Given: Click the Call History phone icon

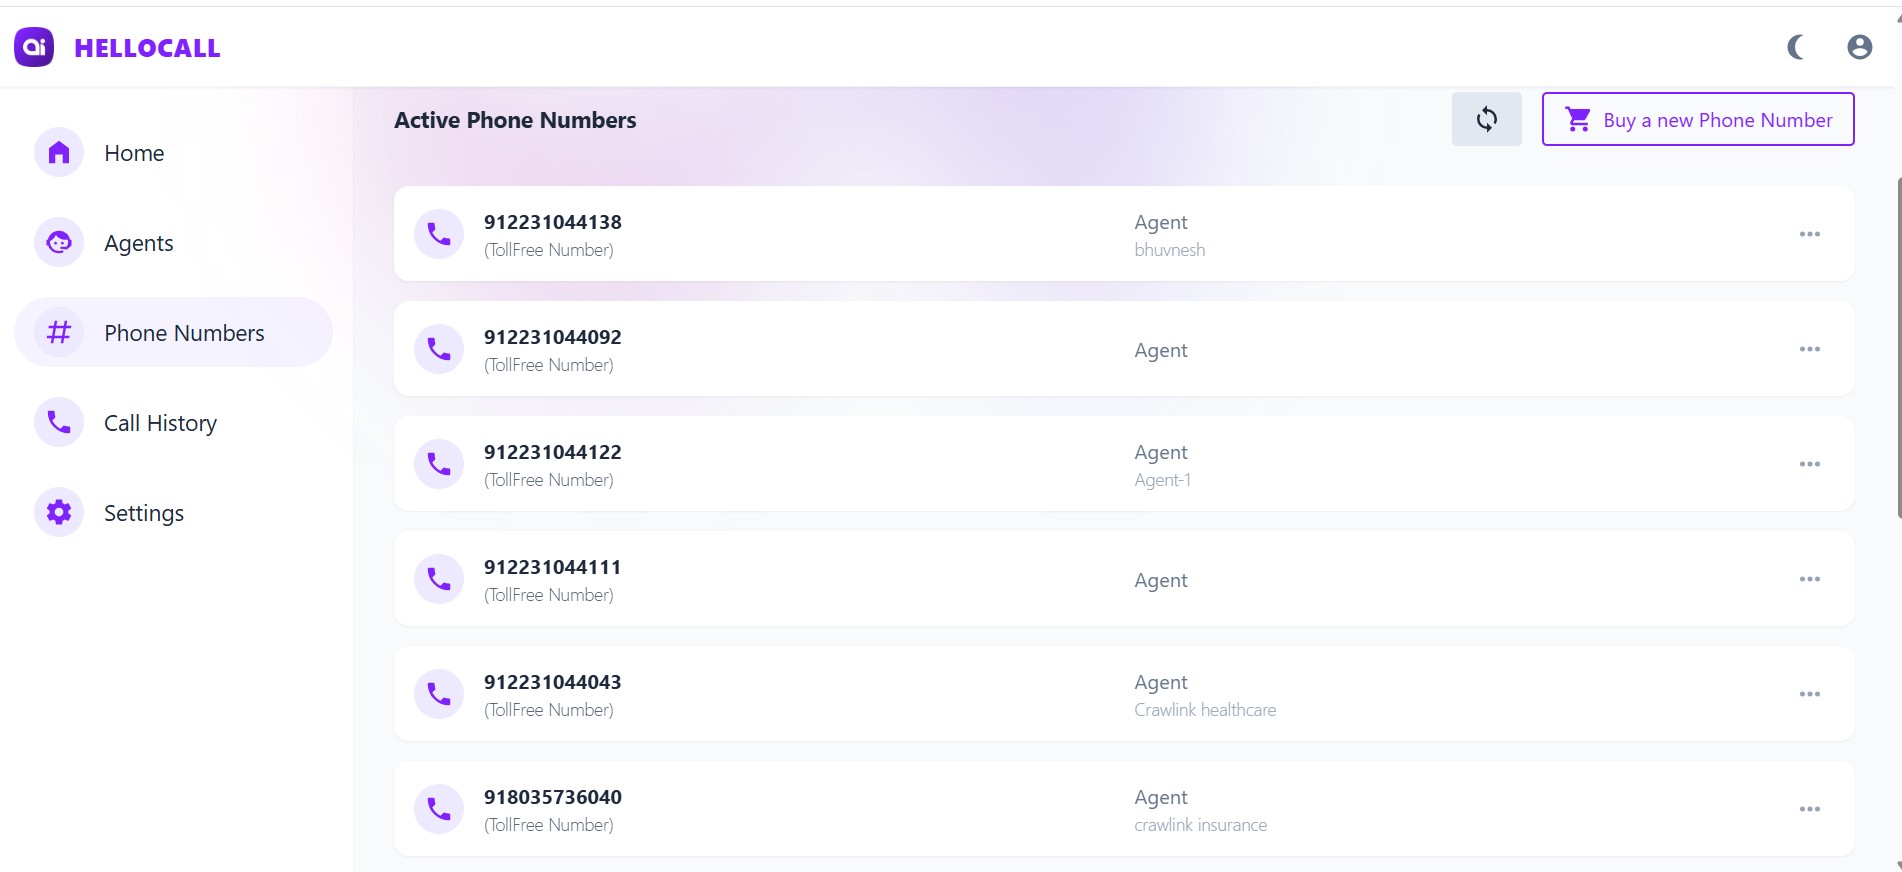Looking at the screenshot, I should pyautogui.click(x=59, y=422).
